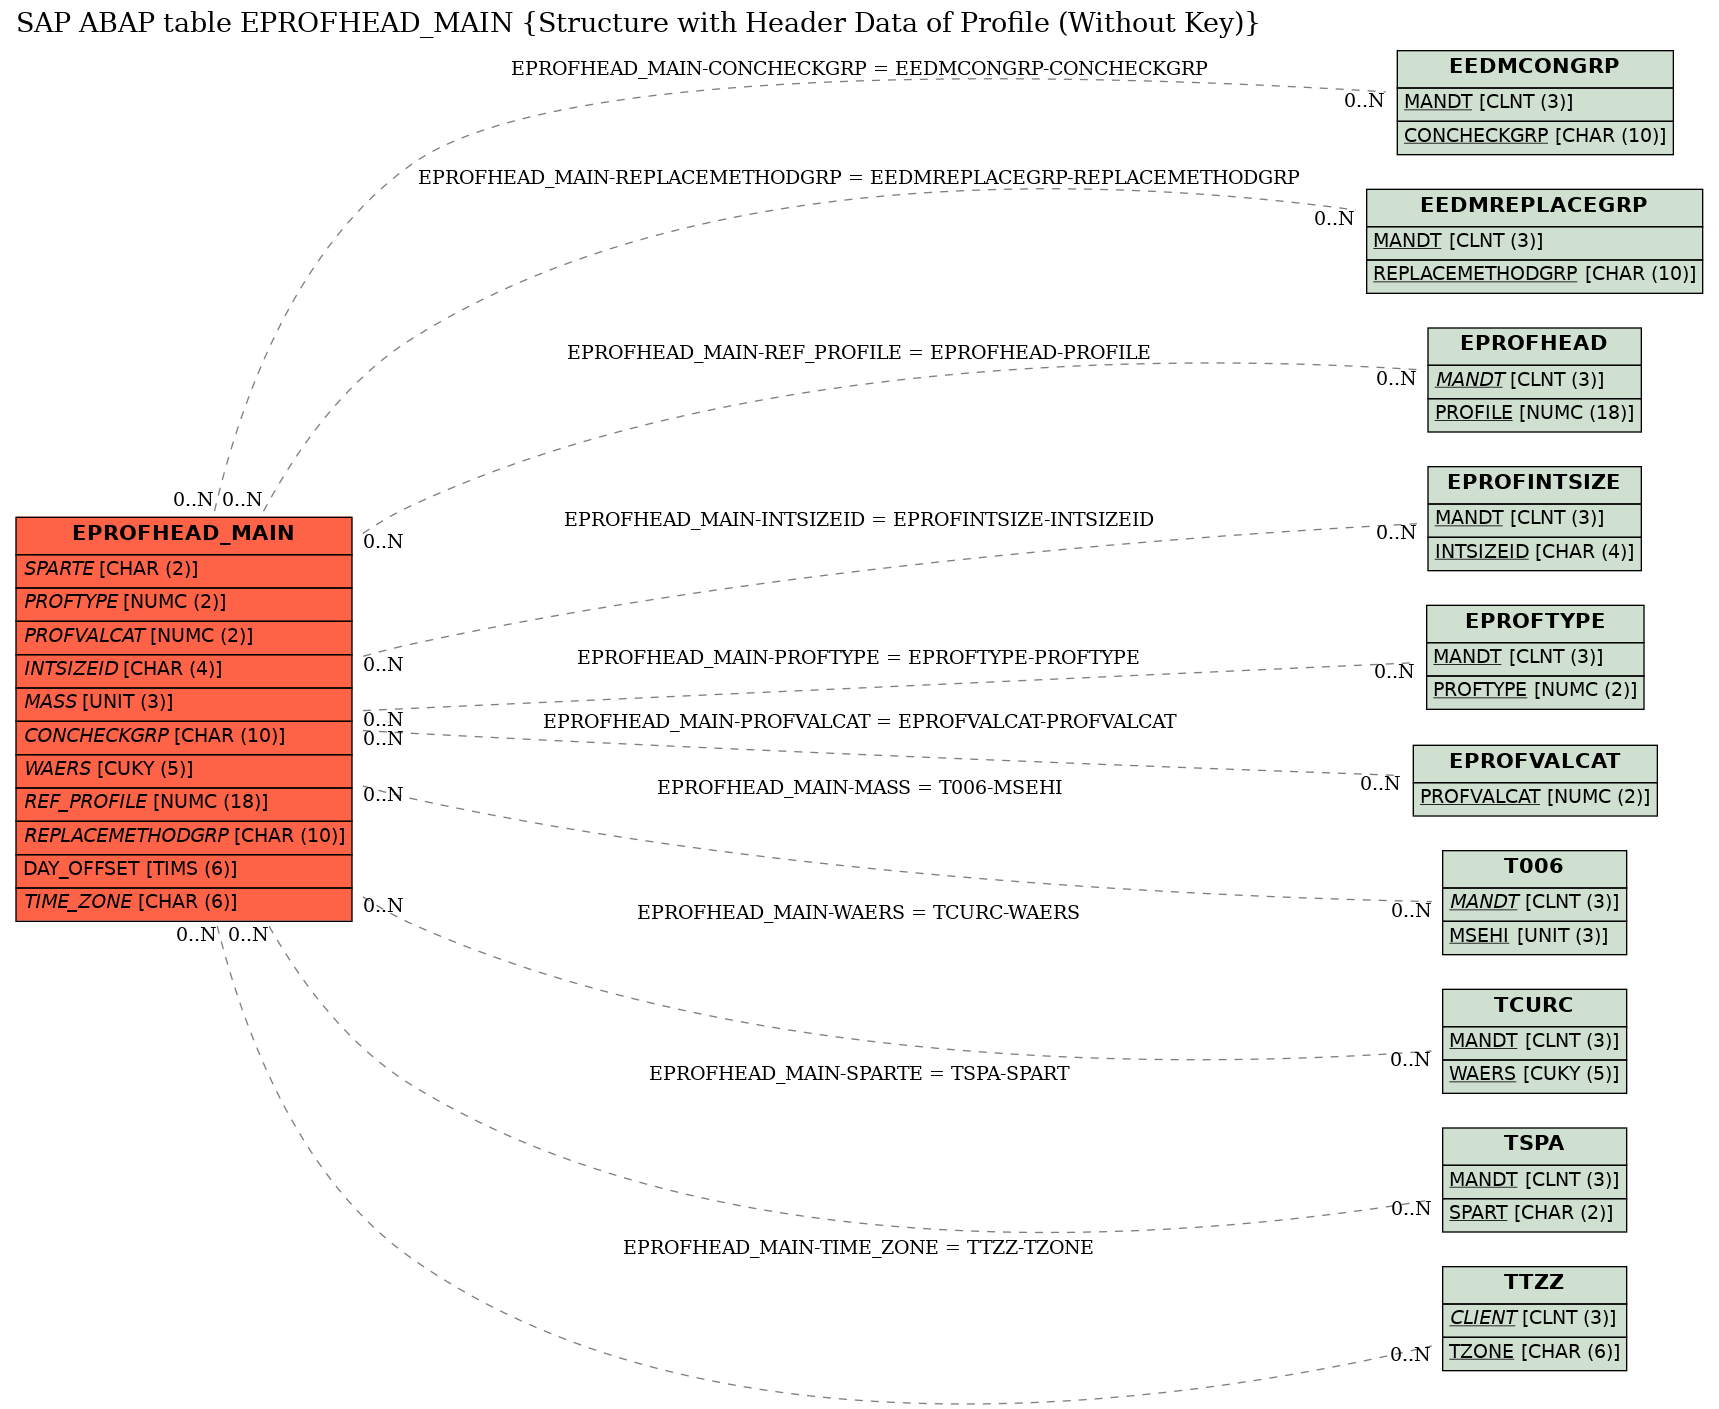Image resolution: width=1719 pixels, height=1409 pixels.
Task: Click CONCHECKGRP field in EEDMCONGRP table
Action: pyautogui.click(x=1534, y=137)
